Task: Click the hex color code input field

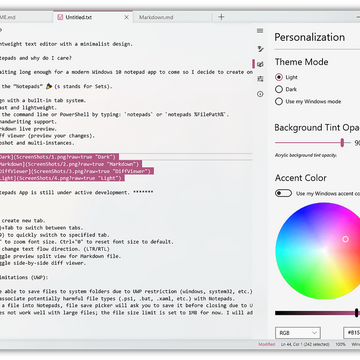Action: 352,333
